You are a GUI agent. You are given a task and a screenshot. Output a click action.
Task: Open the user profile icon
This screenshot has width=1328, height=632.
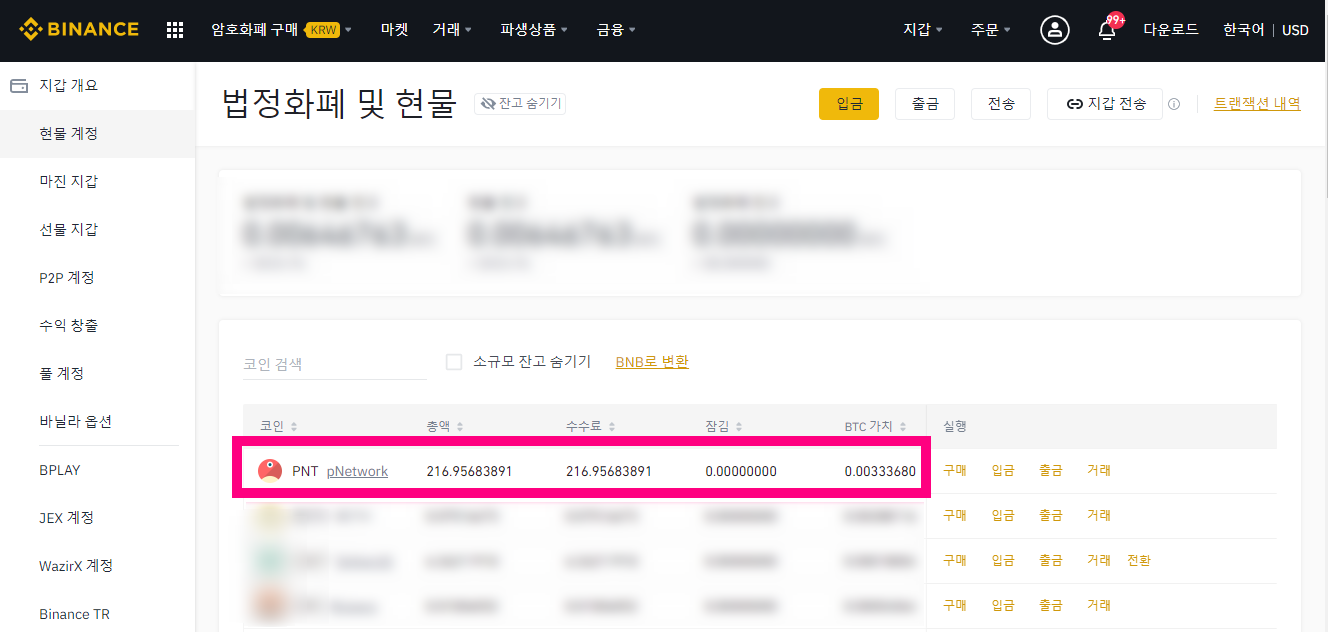(1054, 30)
